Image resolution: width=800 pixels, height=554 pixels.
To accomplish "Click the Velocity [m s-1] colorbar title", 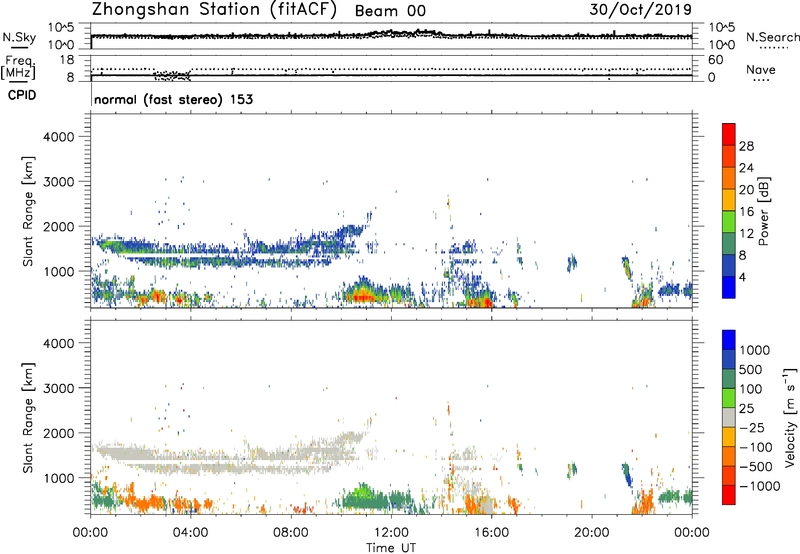I will (790, 417).
